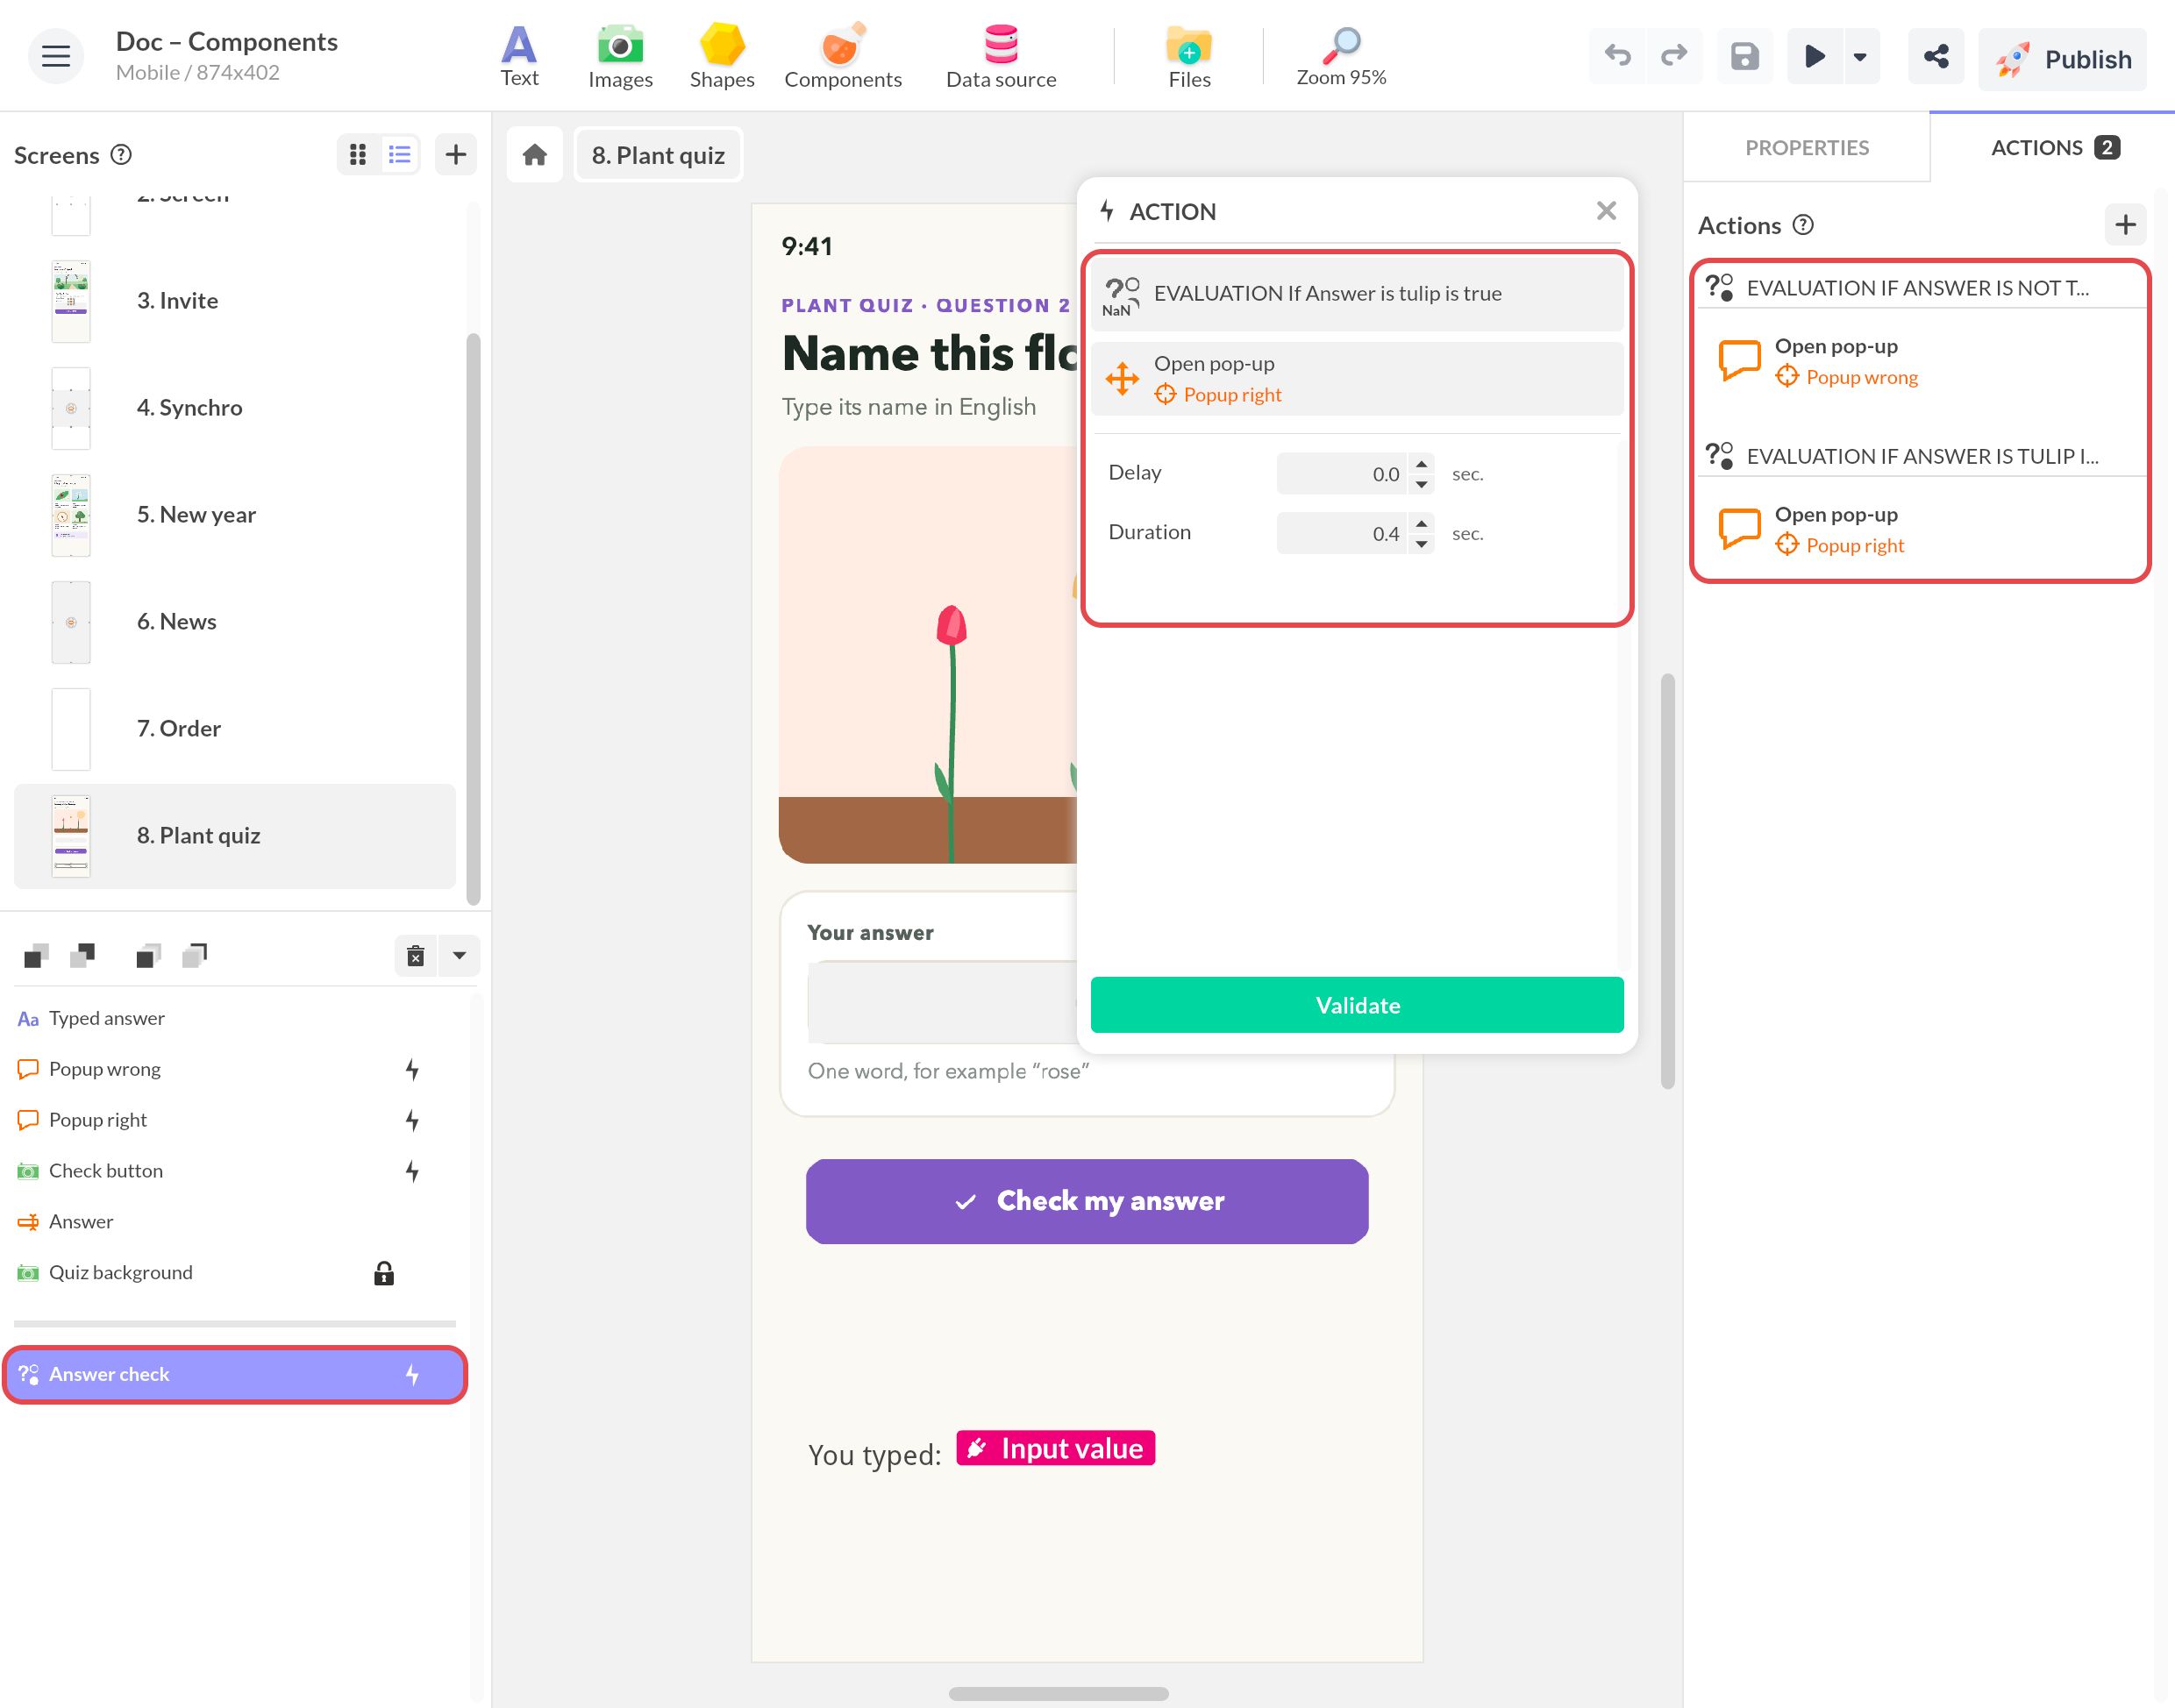Viewport: 2175px width, 1708px height.
Task: Click the Zoom 95% magnifier
Action: pyautogui.click(x=1341, y=57)
